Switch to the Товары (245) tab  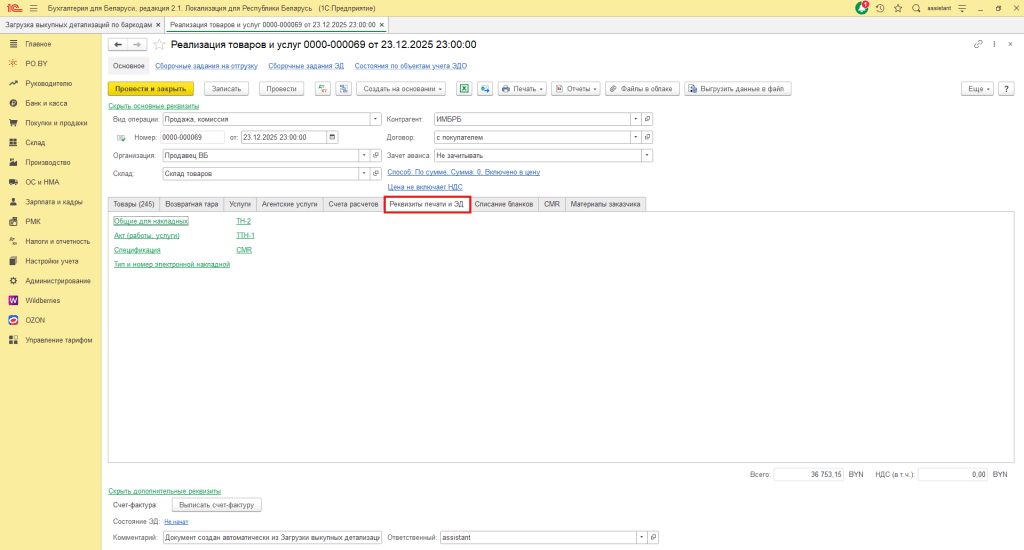pyautogui.click(x=131, y=204)
